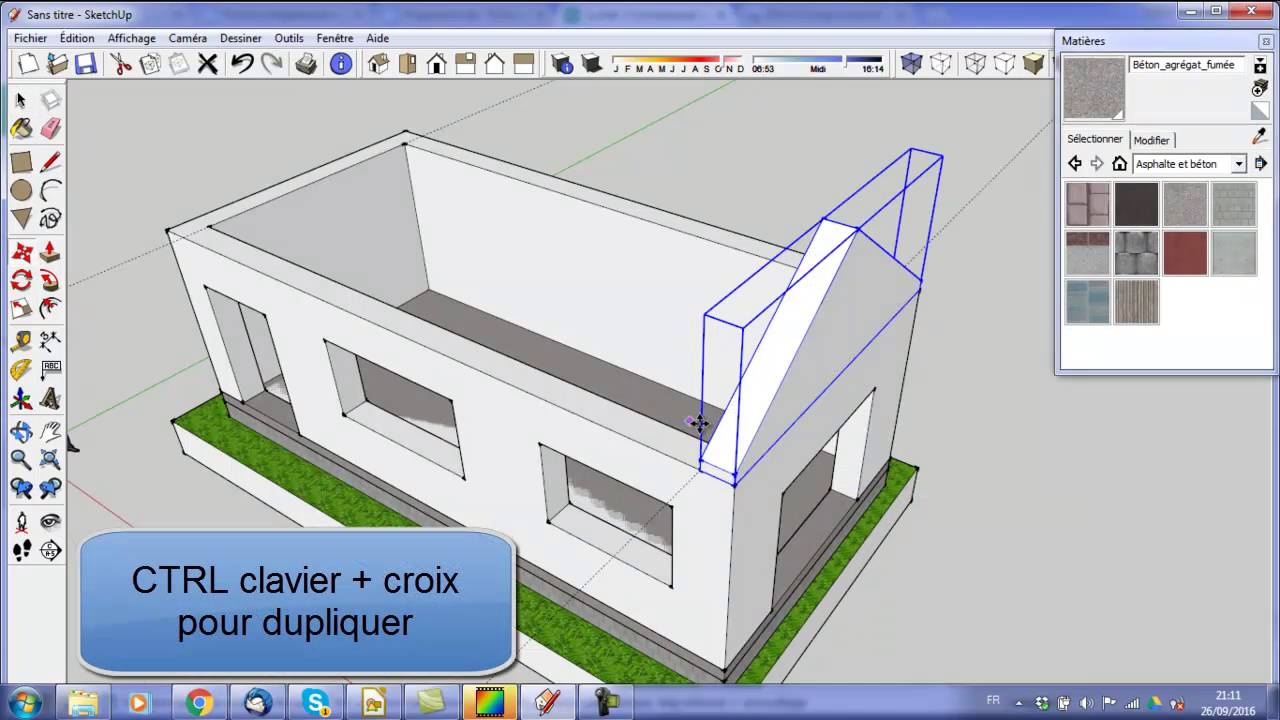Activate the Push/Pull tool
This screenshot has width=1280, height=720.
[50, 252]
